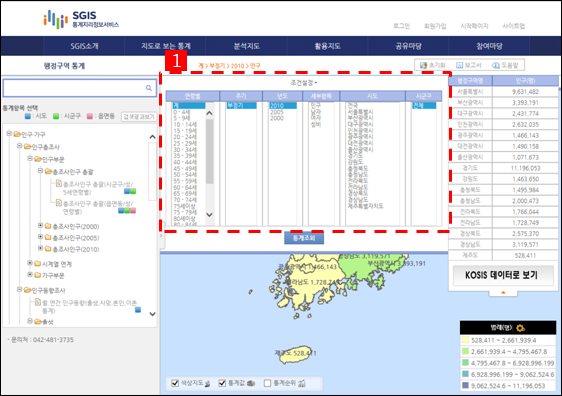Screen dimensions: 562x396
Task: Click the 9,062,524.6 ~ 11,196,053 legend swatch
Action: [x=465, y=386]
